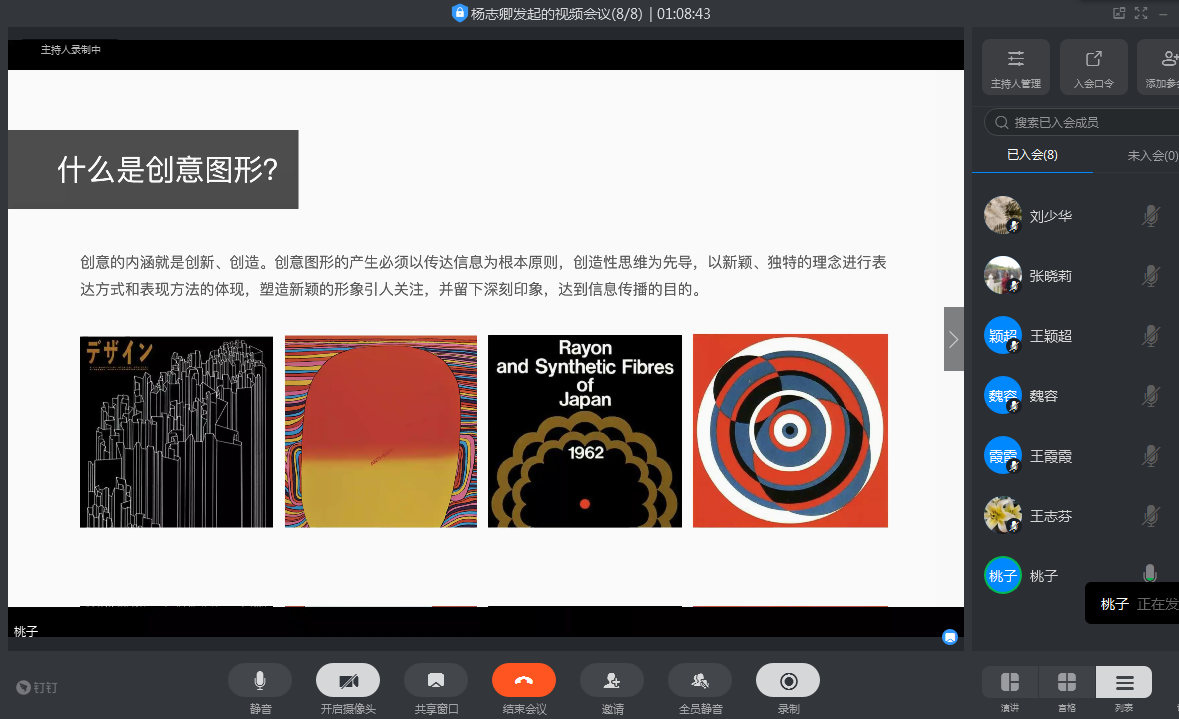Click 王霞霞's blue avatar

(1002, 455)
